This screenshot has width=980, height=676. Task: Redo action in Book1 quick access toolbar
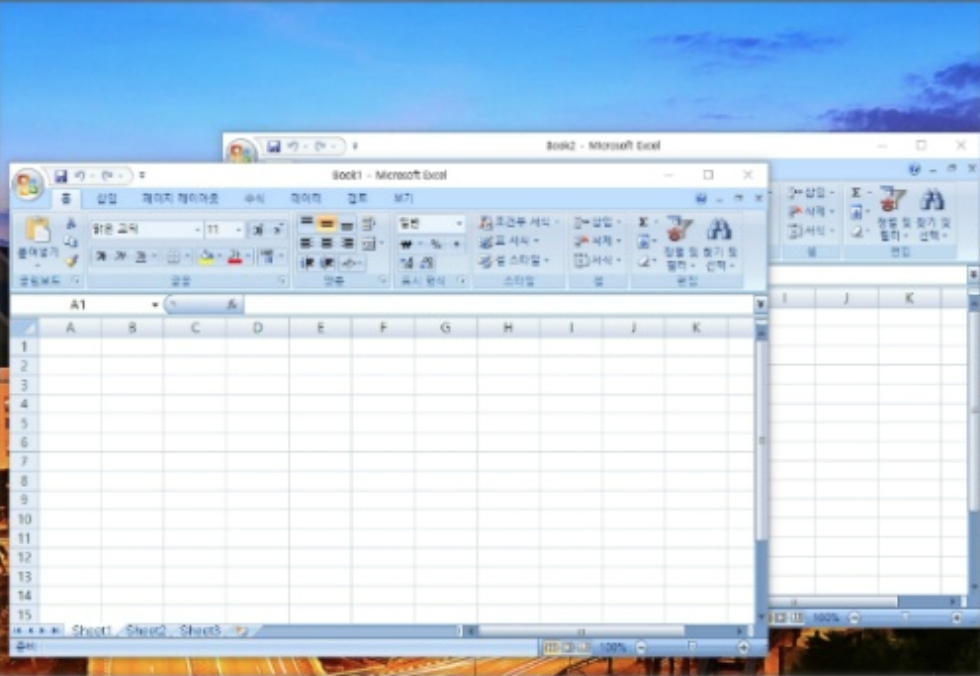(x=106, y=176)
